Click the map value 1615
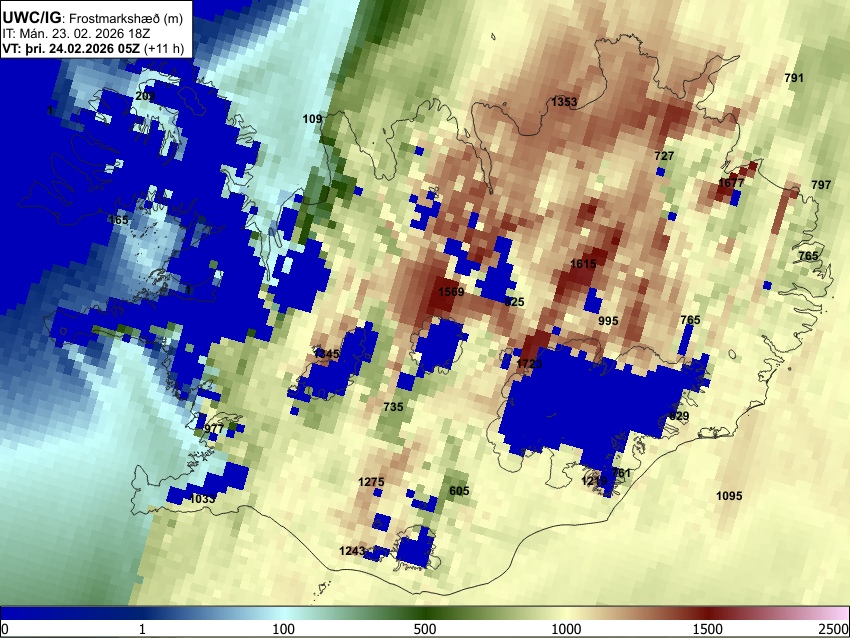The width and height of the screenshot is (850, 638). pyautogui.click(x=583, y=264)
